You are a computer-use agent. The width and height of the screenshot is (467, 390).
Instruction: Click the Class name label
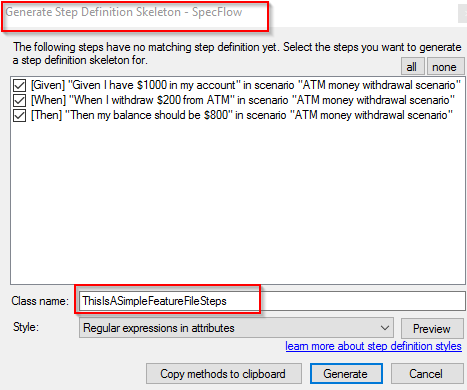coord(40,301)
